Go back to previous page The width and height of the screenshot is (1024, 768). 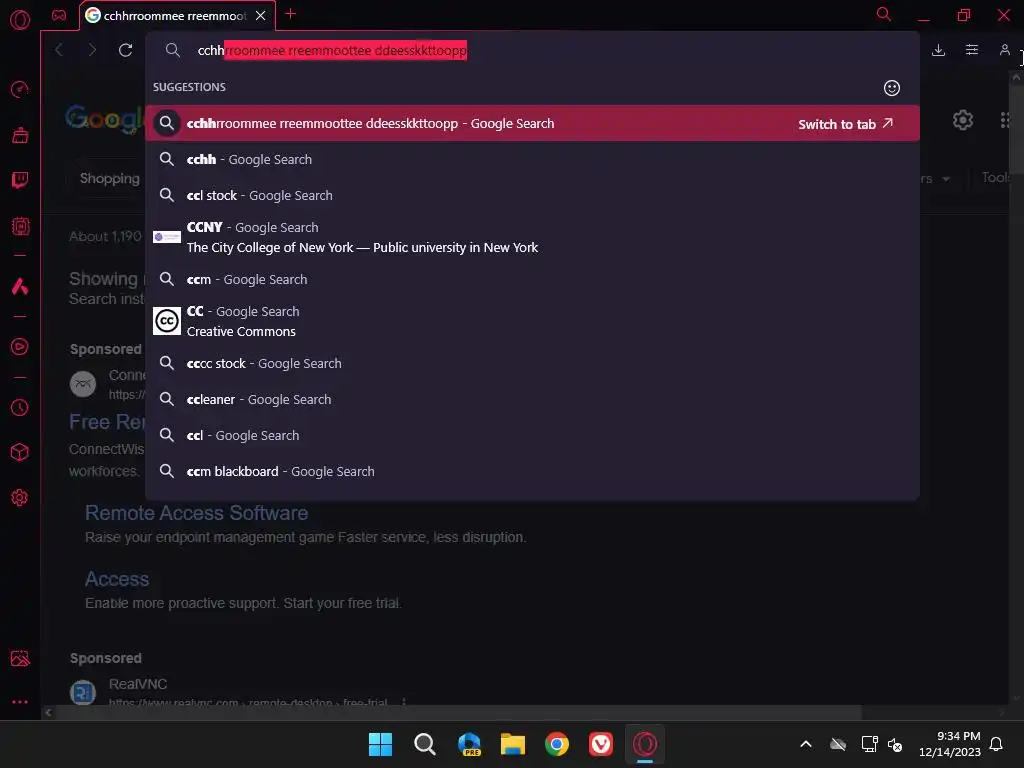click(x=59, y=50)
